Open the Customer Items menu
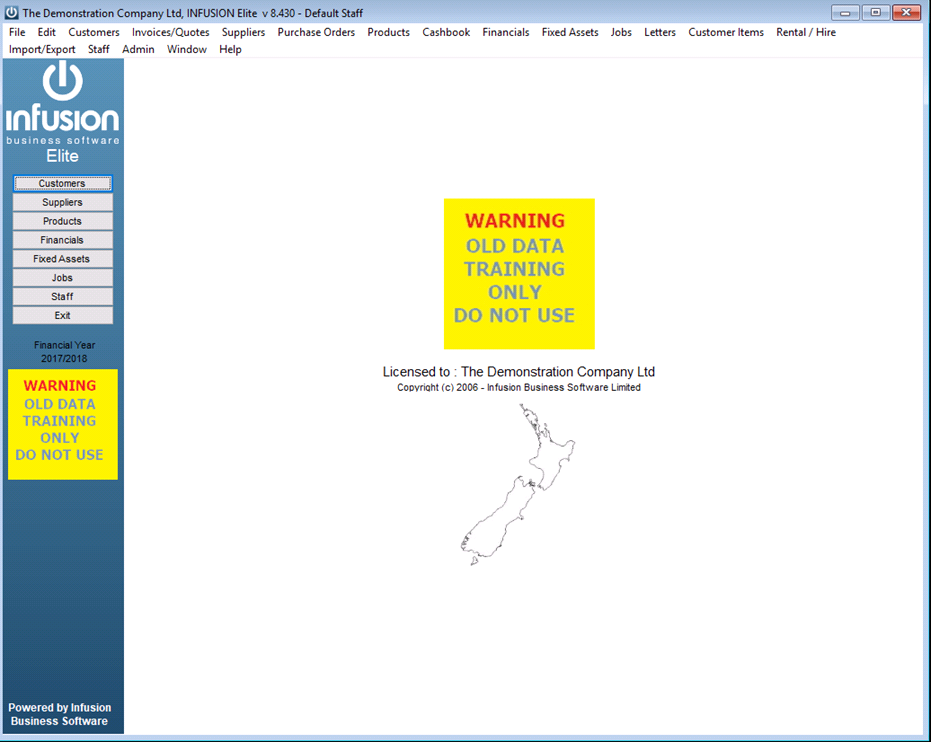The width and height of the screenshot is (931, 742). tap(726, 32)
